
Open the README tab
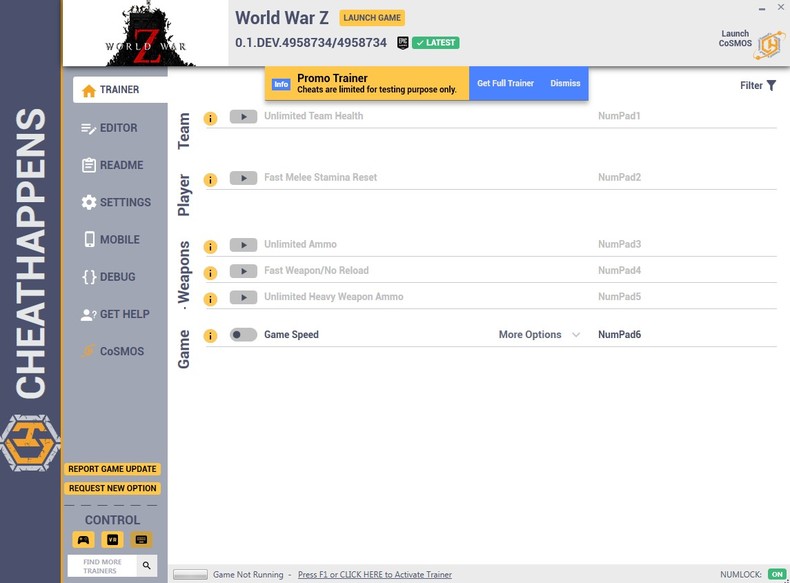[112, 165]
